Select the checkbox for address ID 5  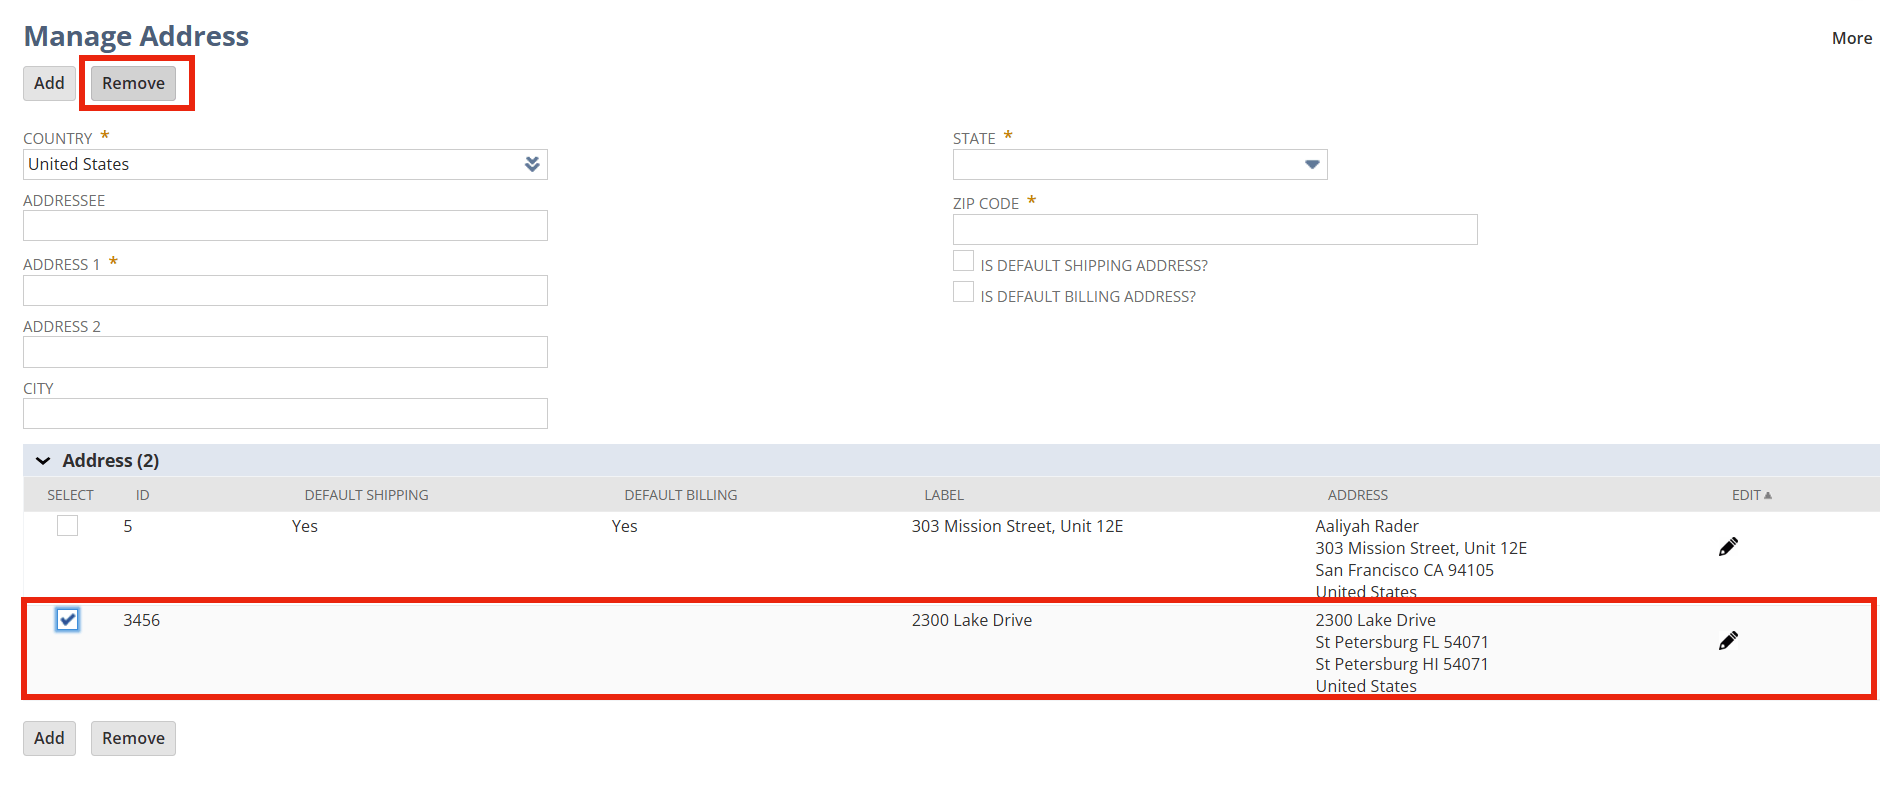point(67,525)
